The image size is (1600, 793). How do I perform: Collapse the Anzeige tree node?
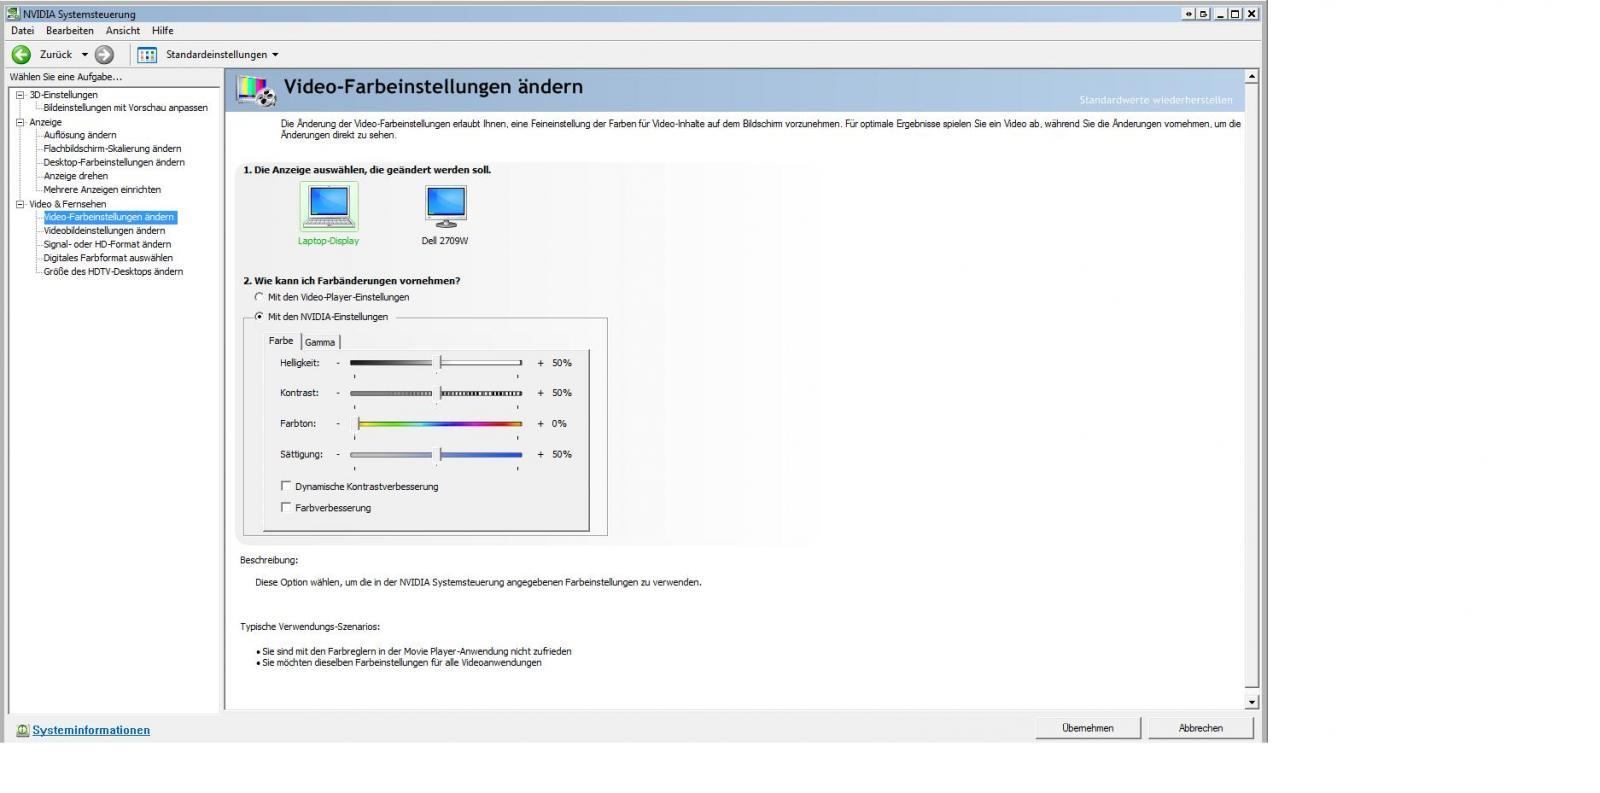[19, 122]
